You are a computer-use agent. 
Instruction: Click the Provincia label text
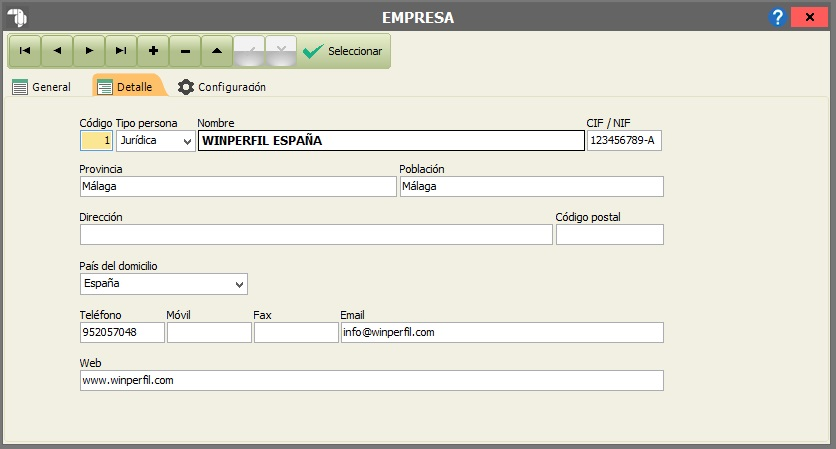(x=101, y=169)
